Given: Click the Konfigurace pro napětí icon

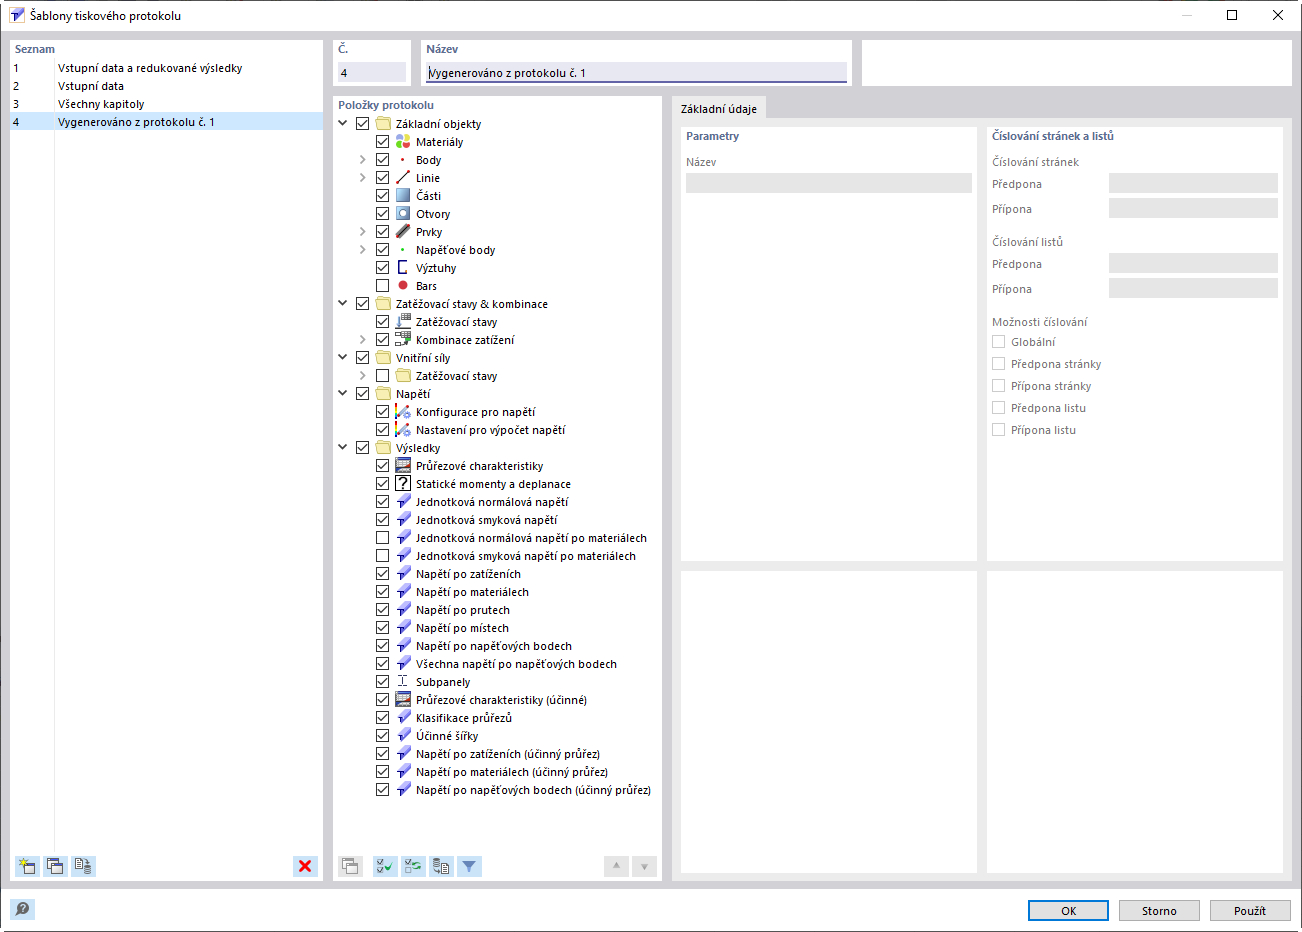Looking at the screenshot, I should 403,412.
